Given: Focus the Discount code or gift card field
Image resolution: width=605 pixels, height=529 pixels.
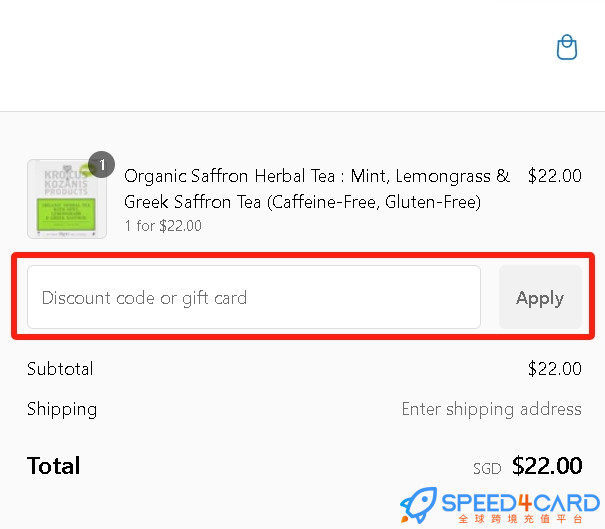Looking at the screenshot, I should point(254,297).
